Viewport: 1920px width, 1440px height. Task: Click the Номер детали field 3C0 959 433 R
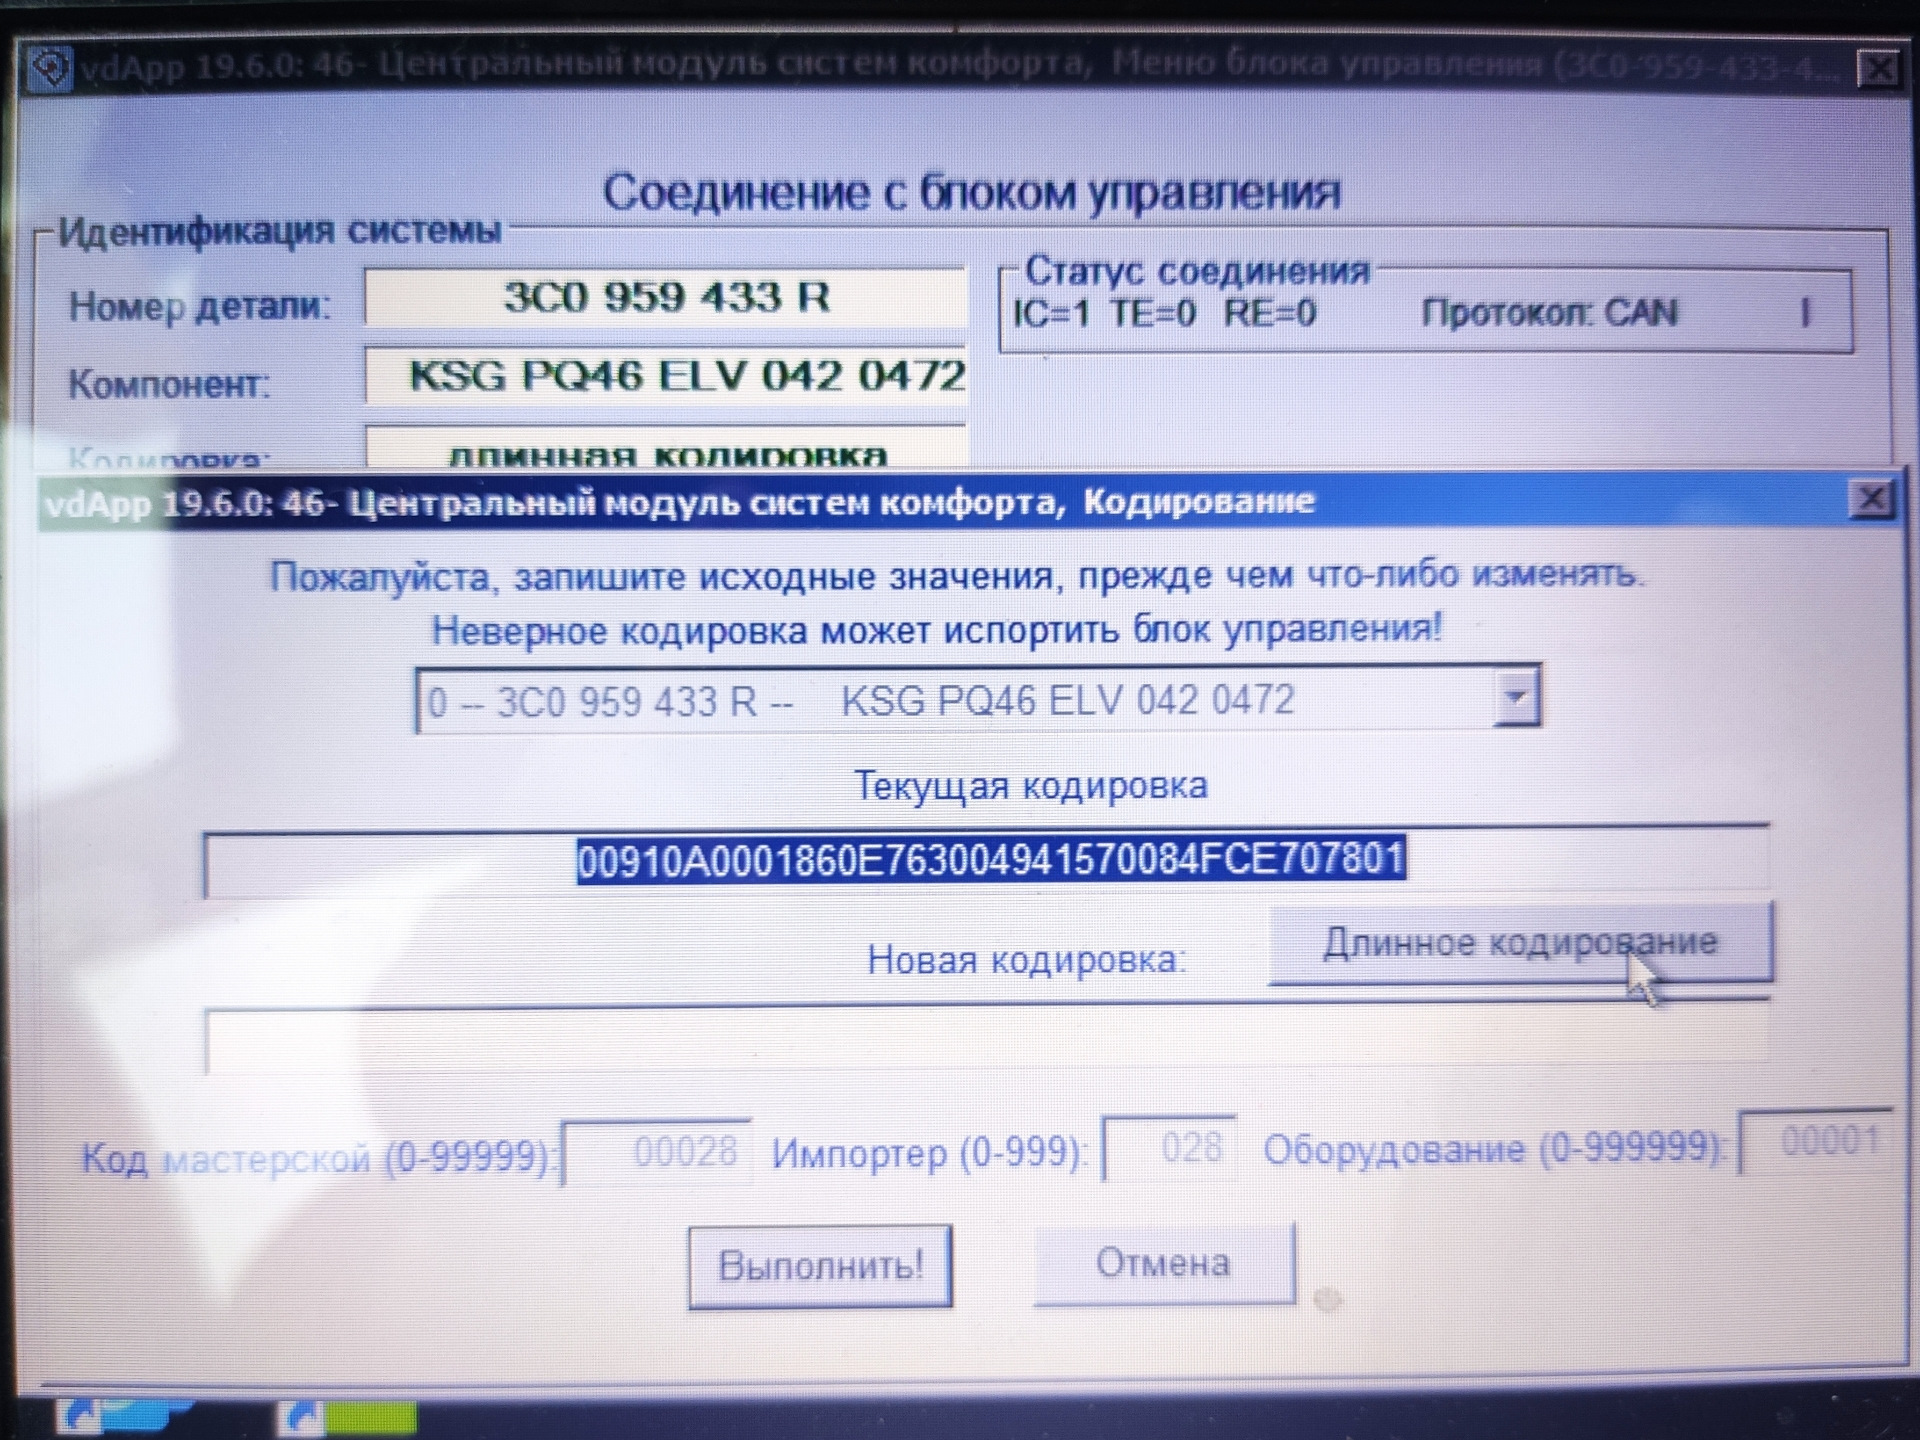tap(665, 297)
